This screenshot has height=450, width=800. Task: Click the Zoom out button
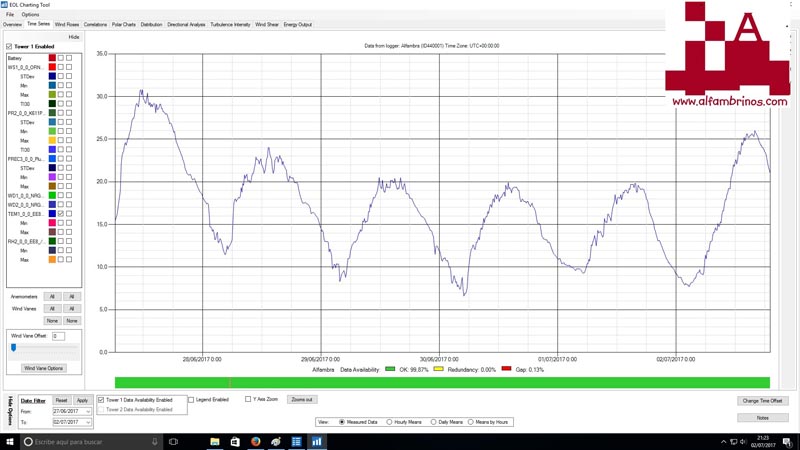tap(302, 399)
